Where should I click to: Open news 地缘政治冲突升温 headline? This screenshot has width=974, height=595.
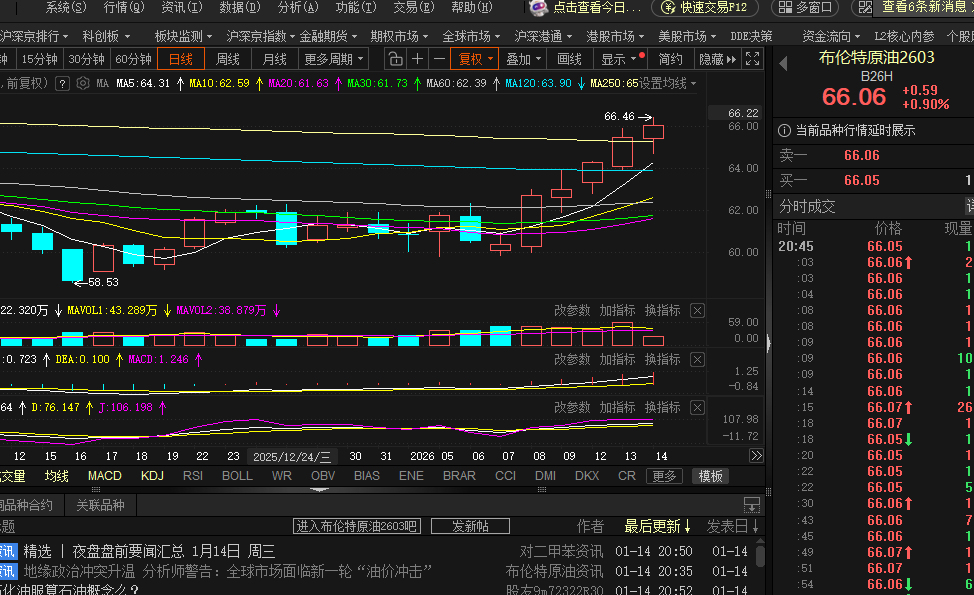[227, 571]
